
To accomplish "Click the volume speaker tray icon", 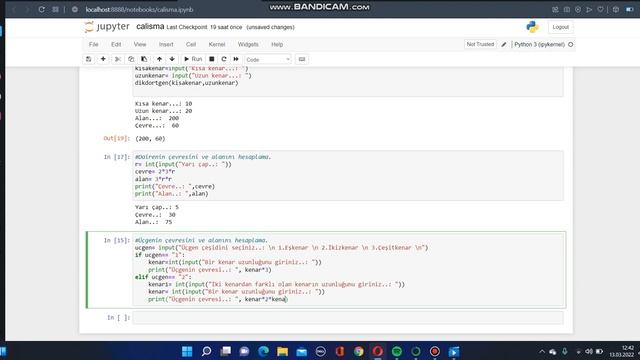I will click(589, 351).
